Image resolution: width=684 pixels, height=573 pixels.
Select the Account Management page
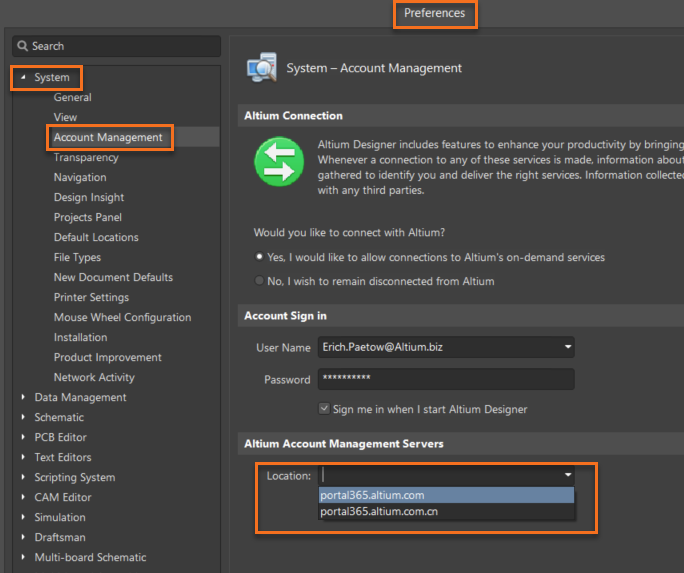[x=108, y=137]
